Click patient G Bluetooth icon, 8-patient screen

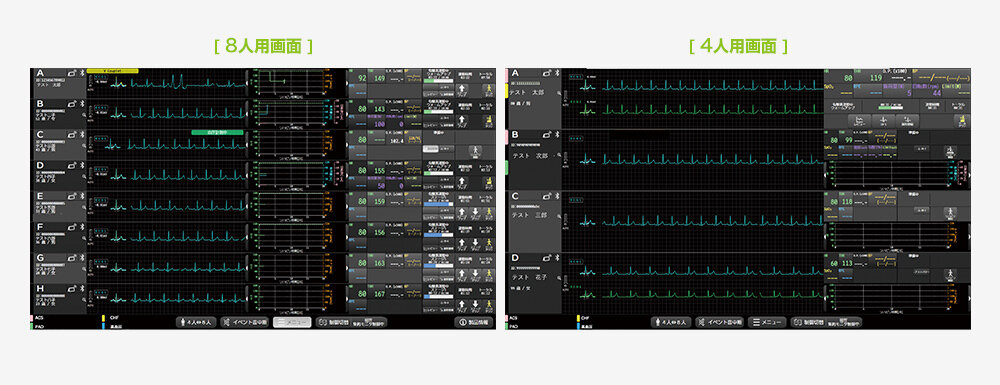click(x=81, y=257)
